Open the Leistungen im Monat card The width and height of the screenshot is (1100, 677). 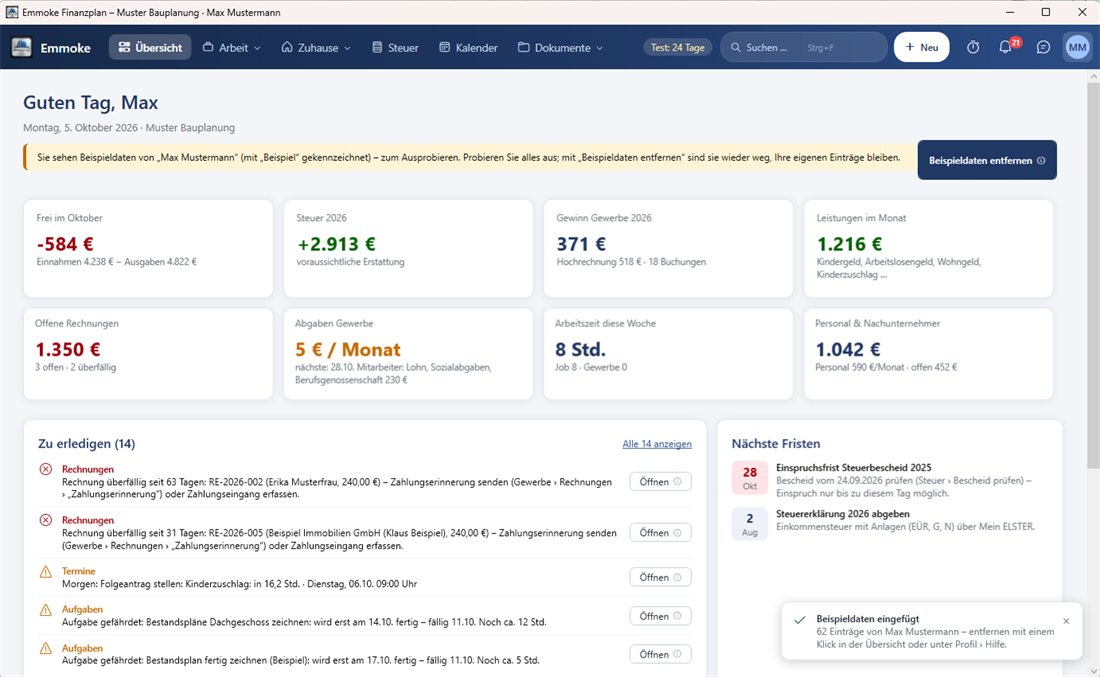(928, 248)
